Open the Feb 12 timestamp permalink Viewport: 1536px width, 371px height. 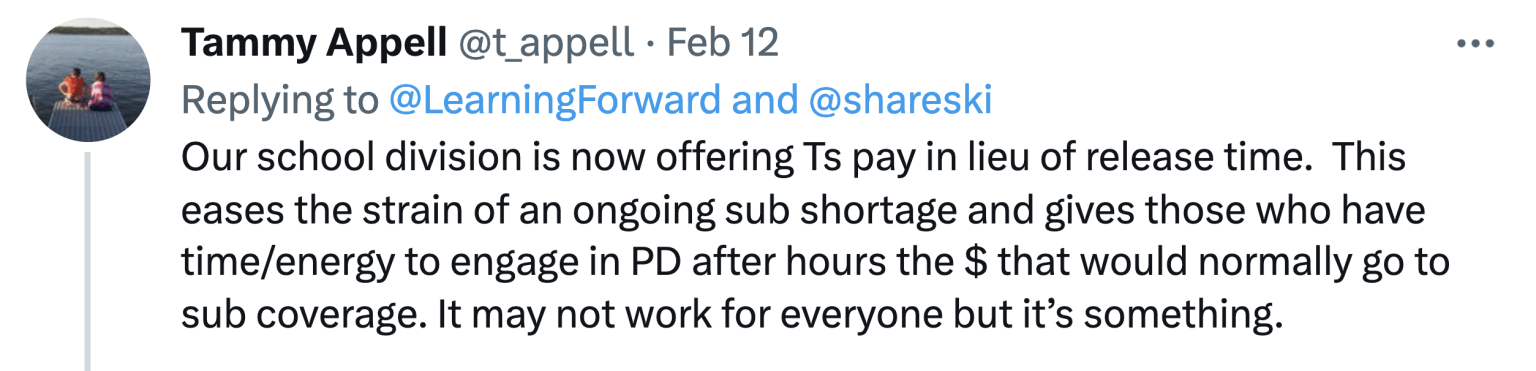(x=722, y=44)
